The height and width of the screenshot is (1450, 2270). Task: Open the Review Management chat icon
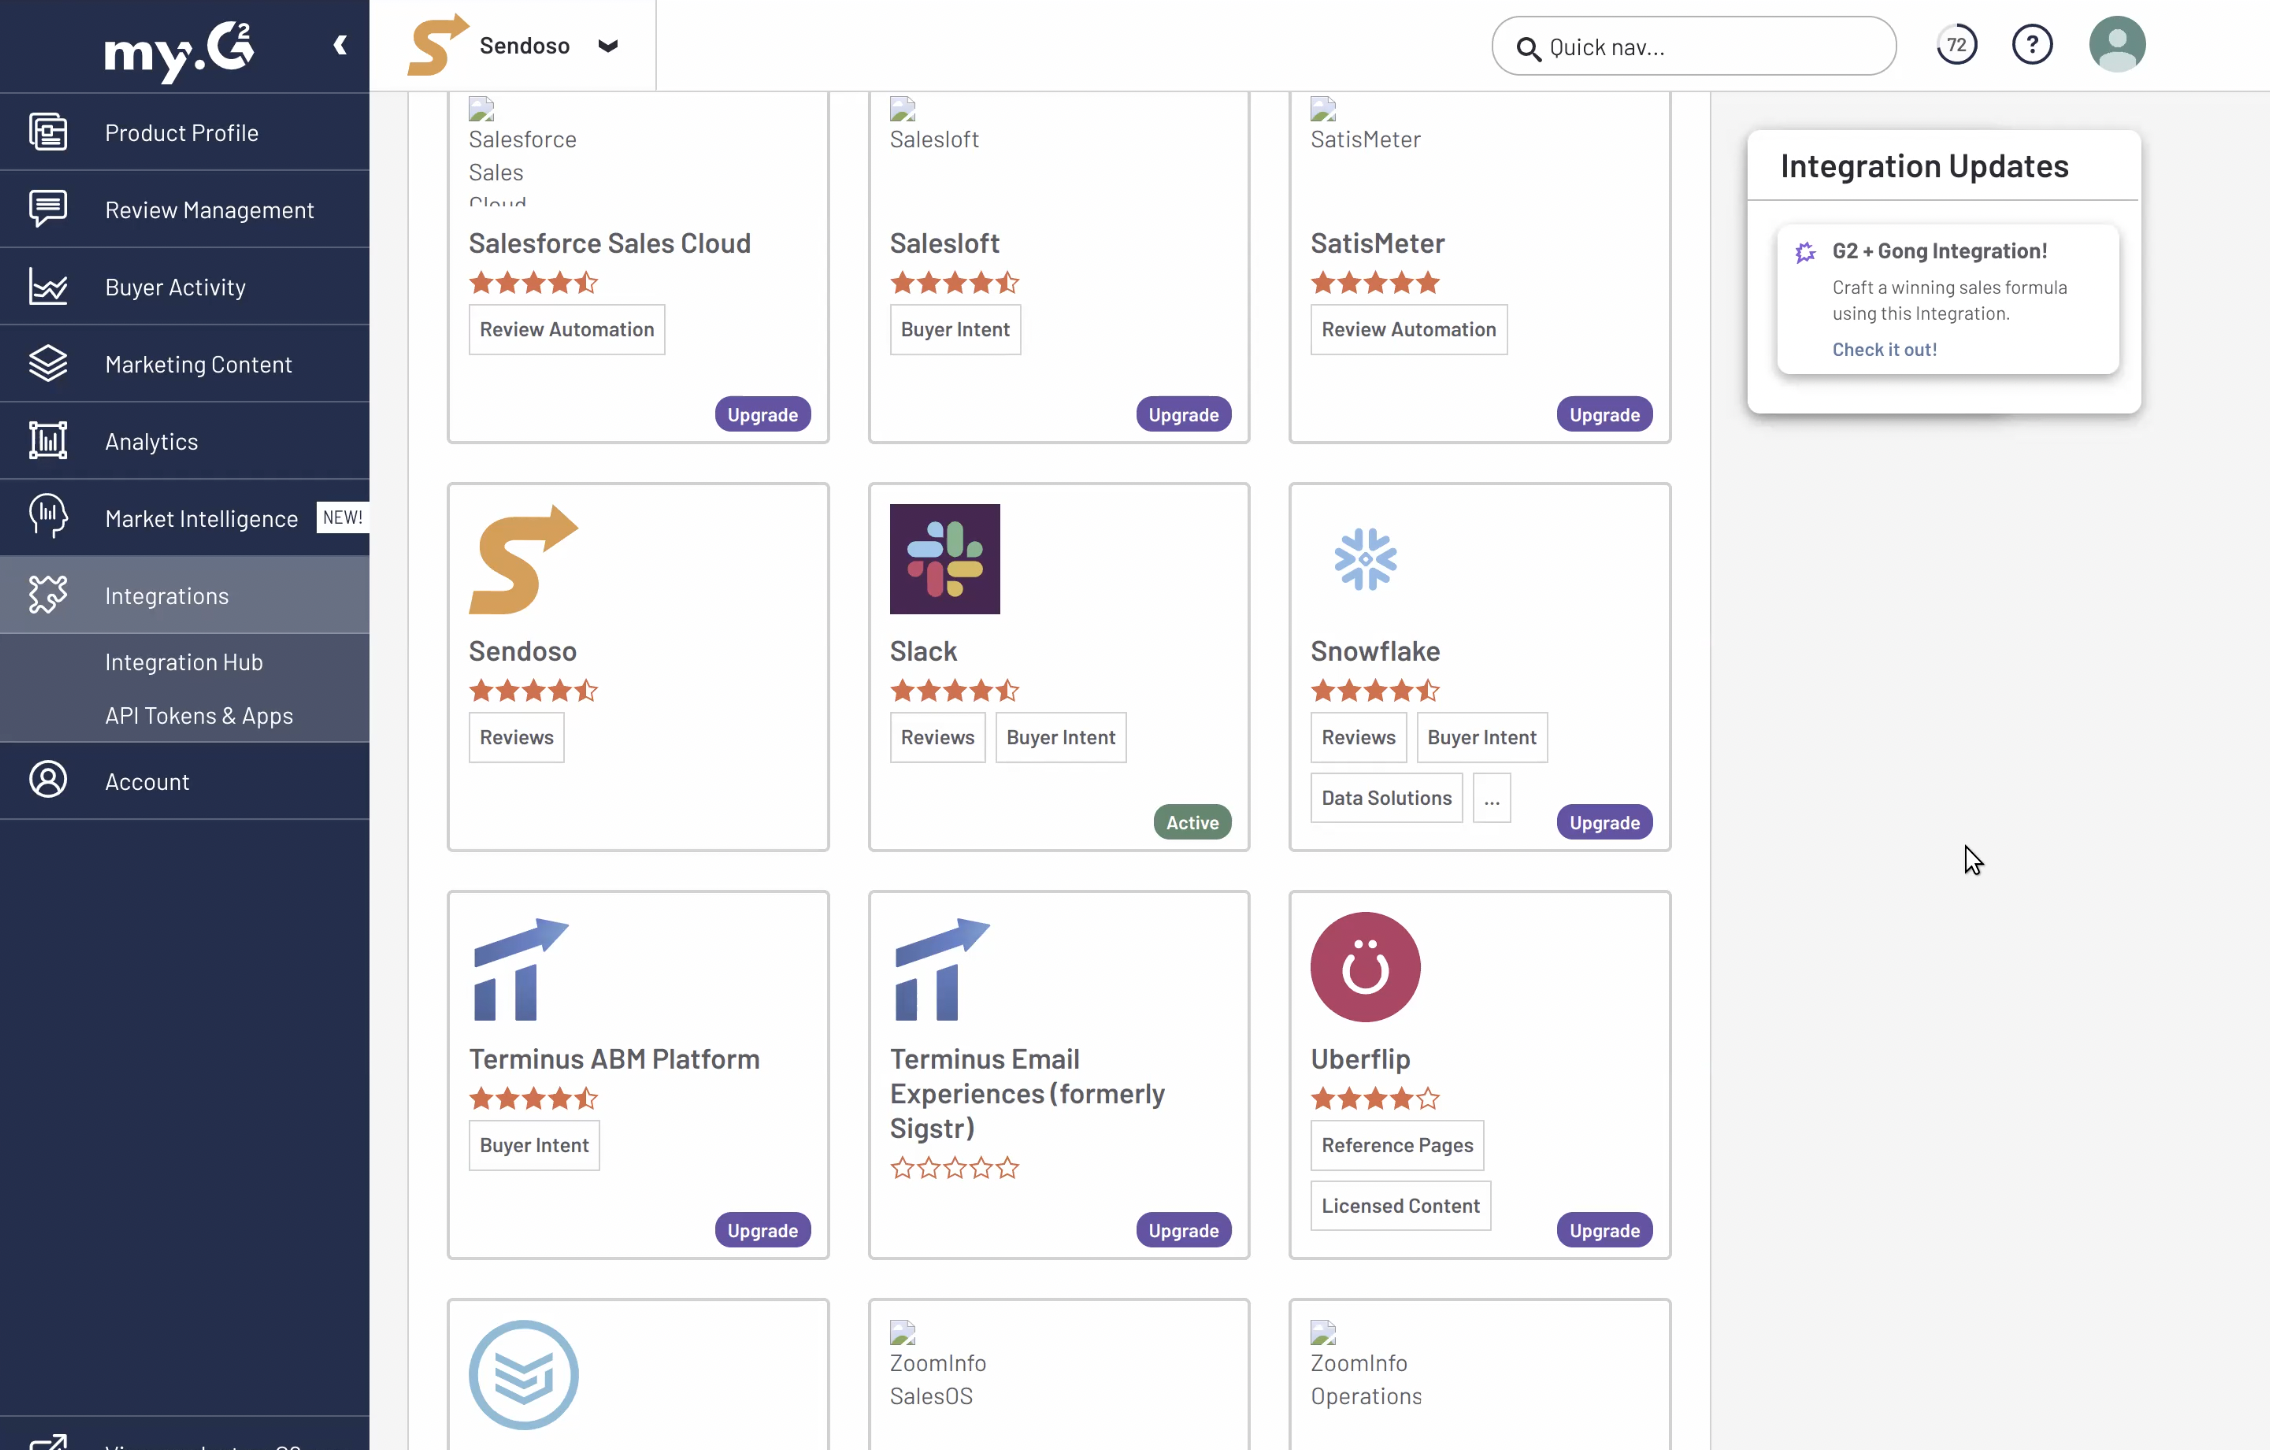coord(47,209)
